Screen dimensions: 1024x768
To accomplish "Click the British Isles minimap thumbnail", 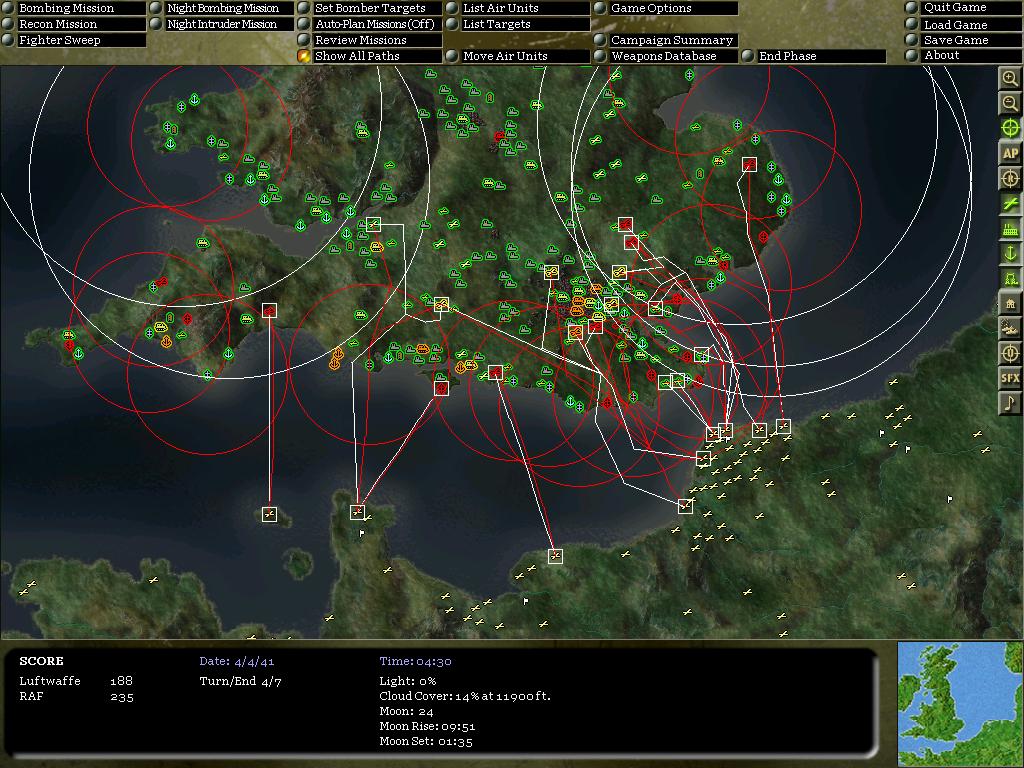I will 961,703.
